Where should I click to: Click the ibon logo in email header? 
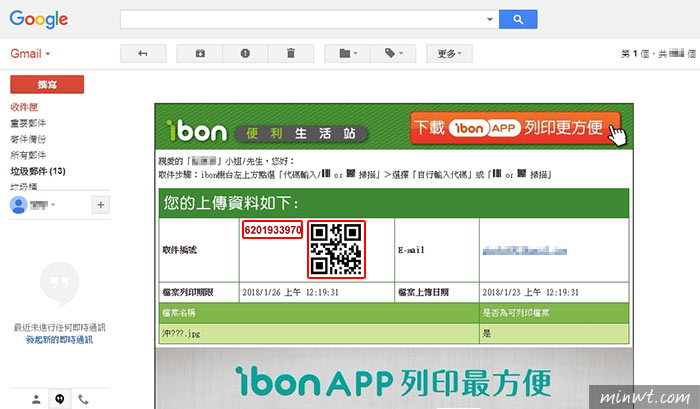click(196, 131)
